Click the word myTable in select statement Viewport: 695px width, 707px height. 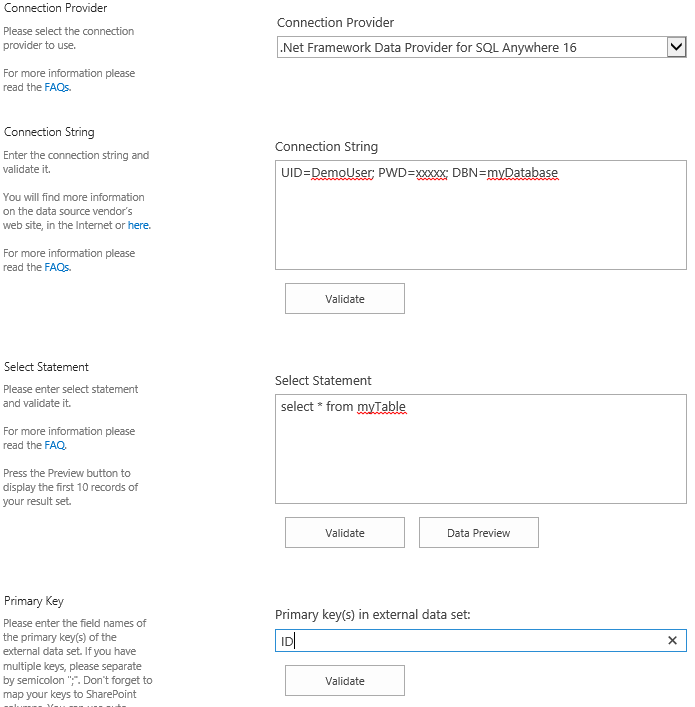381,407
